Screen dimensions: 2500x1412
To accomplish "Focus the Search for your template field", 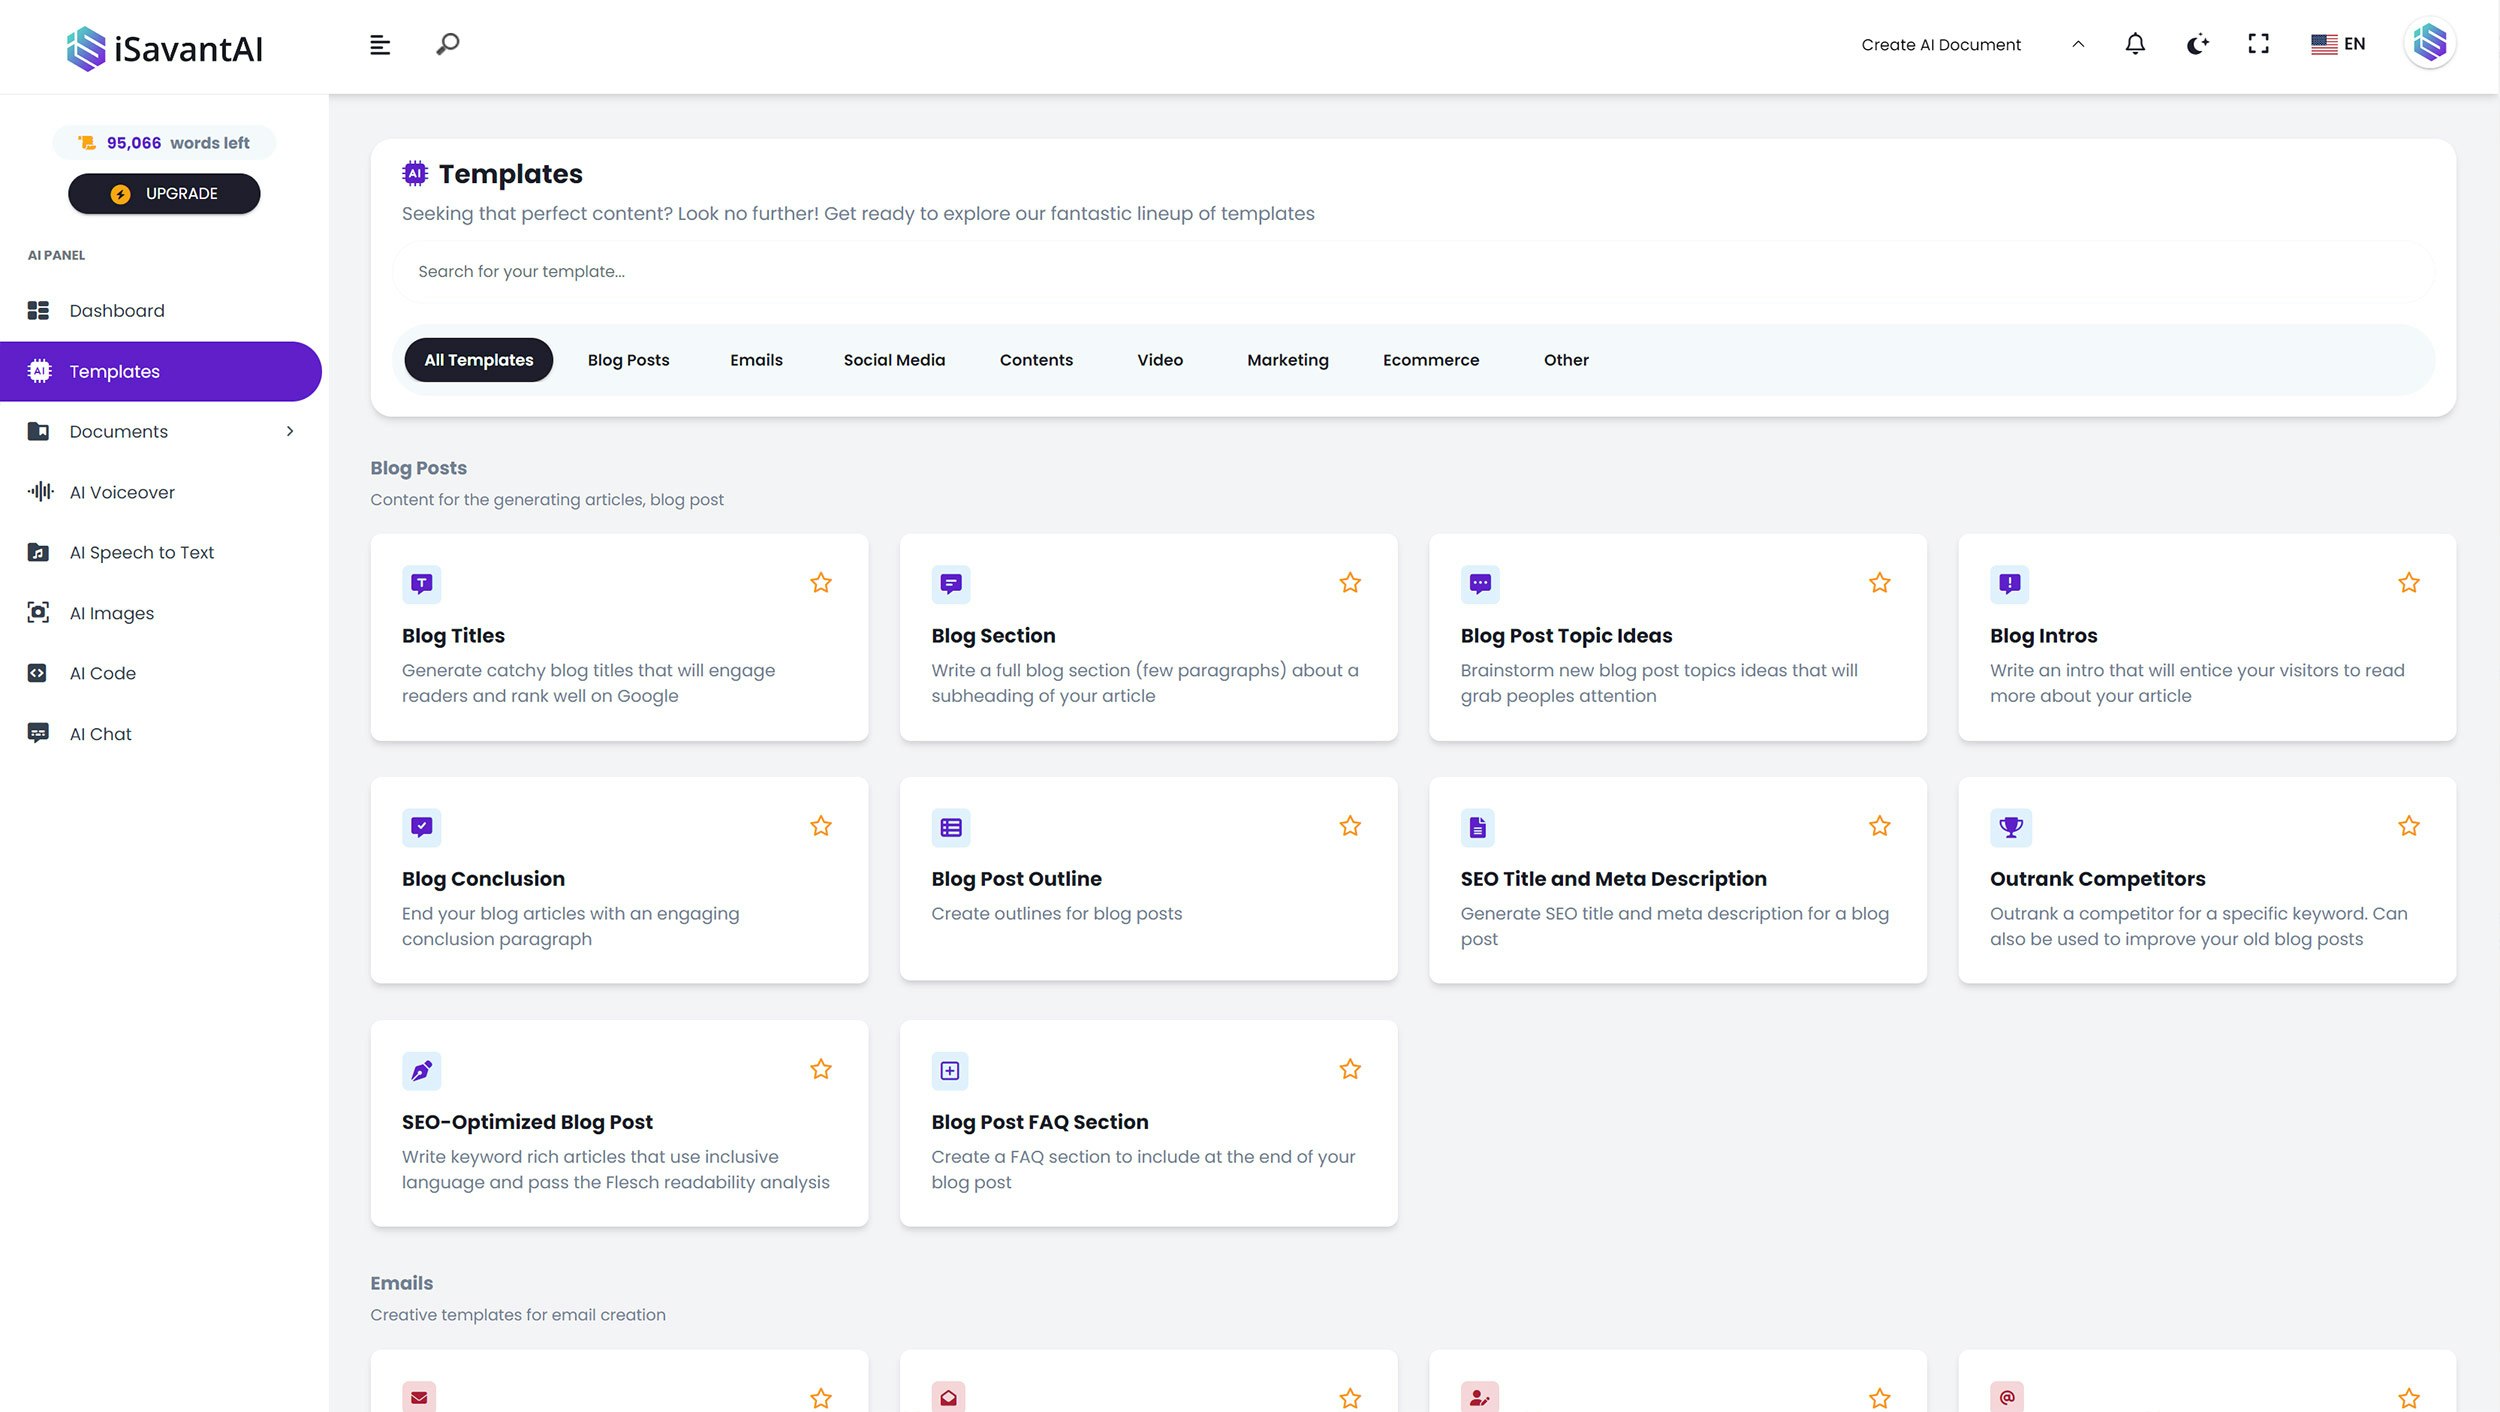I will tap(1413, 272).
